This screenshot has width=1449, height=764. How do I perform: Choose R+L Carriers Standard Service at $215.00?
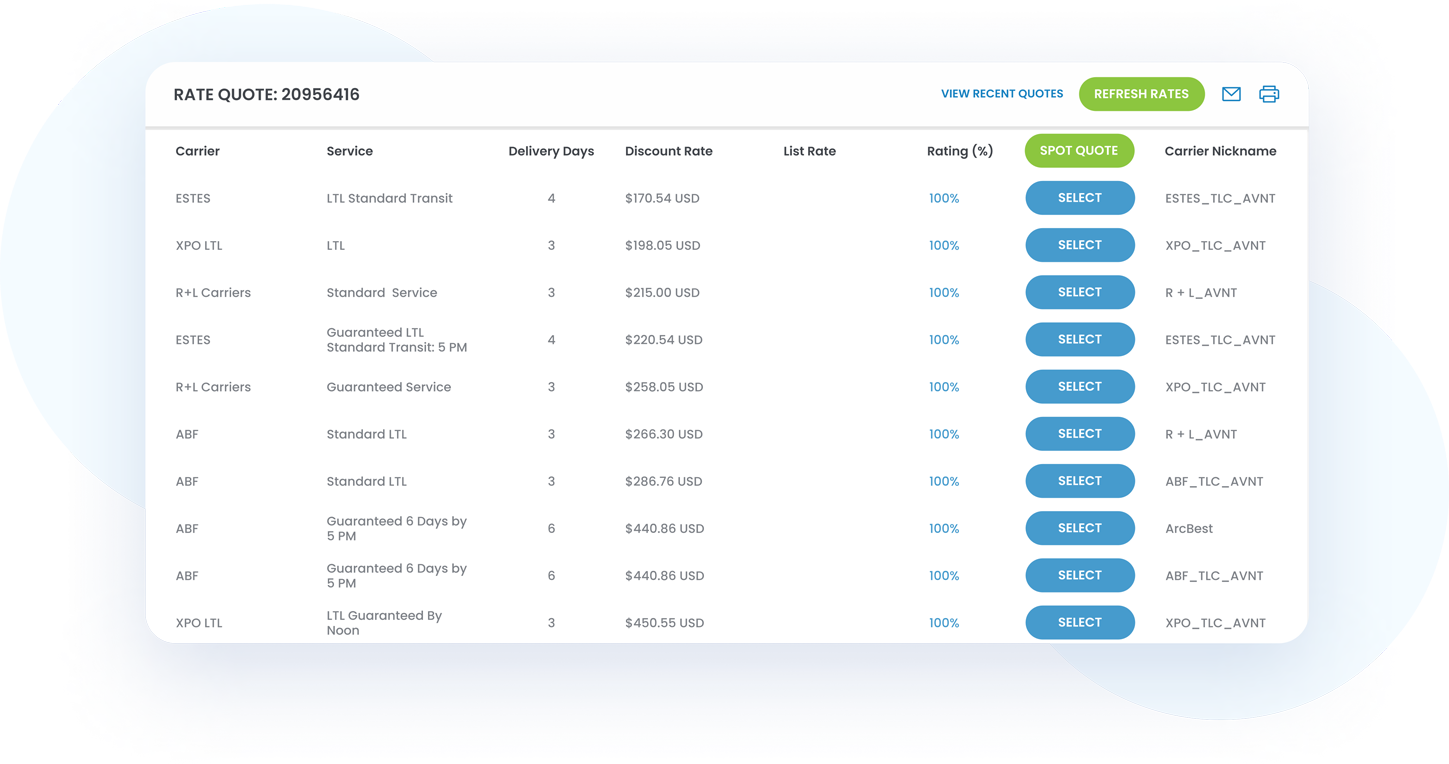coord(1079,292)
